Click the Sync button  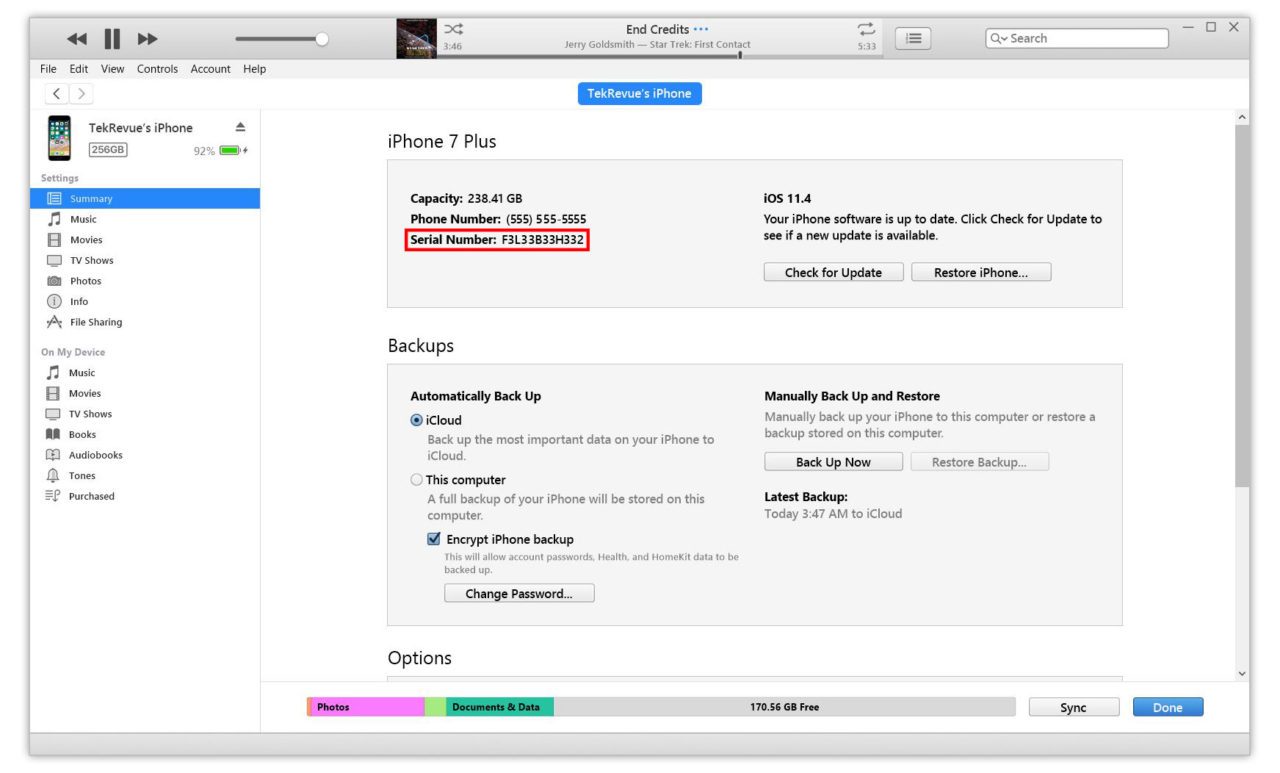1073,707
